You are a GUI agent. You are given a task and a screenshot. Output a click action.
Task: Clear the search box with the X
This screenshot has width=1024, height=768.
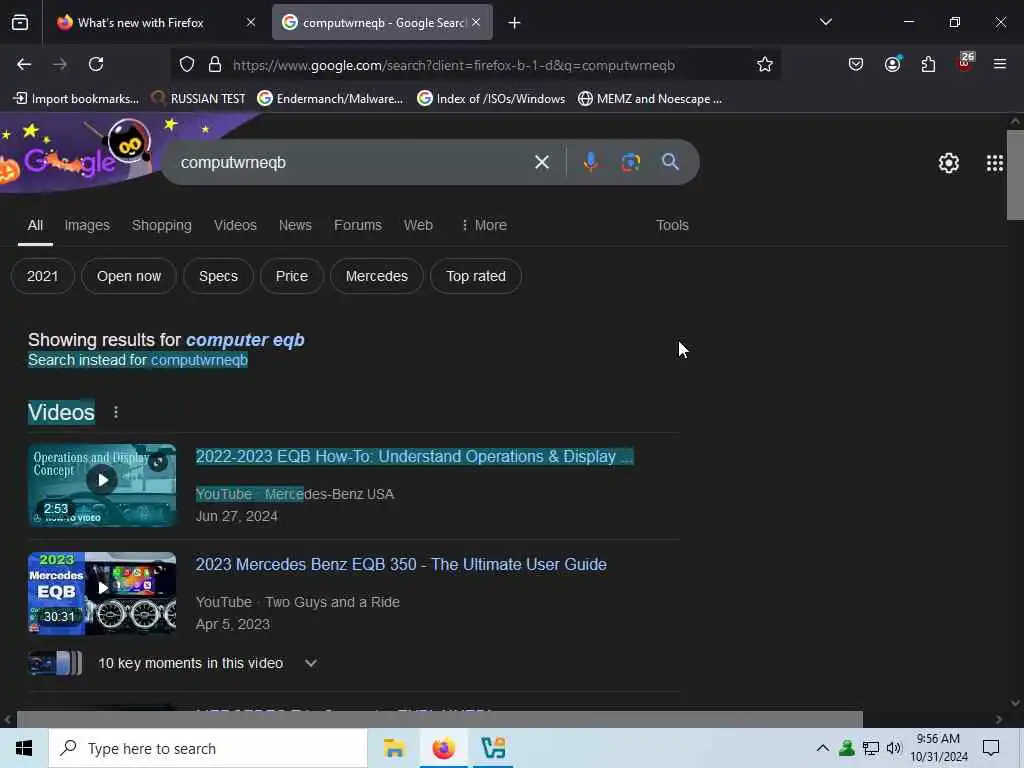click(541, 162)
